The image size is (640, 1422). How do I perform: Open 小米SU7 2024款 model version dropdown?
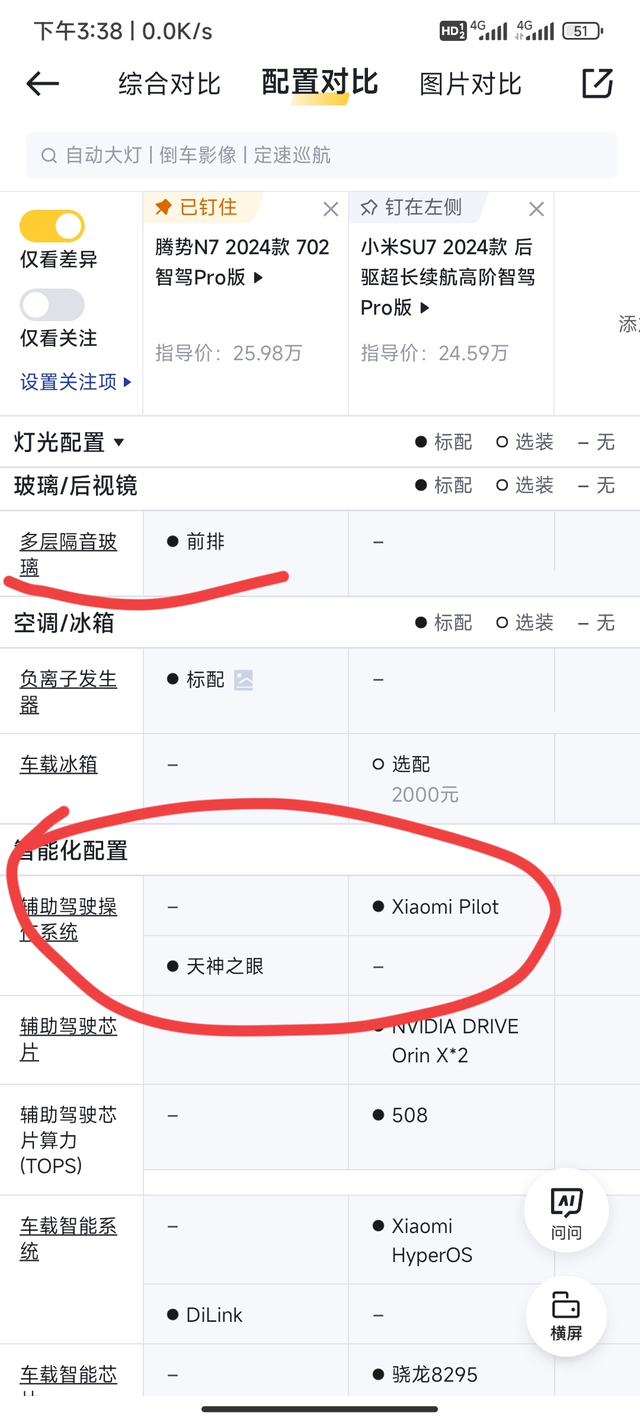(x=424, y=308)
